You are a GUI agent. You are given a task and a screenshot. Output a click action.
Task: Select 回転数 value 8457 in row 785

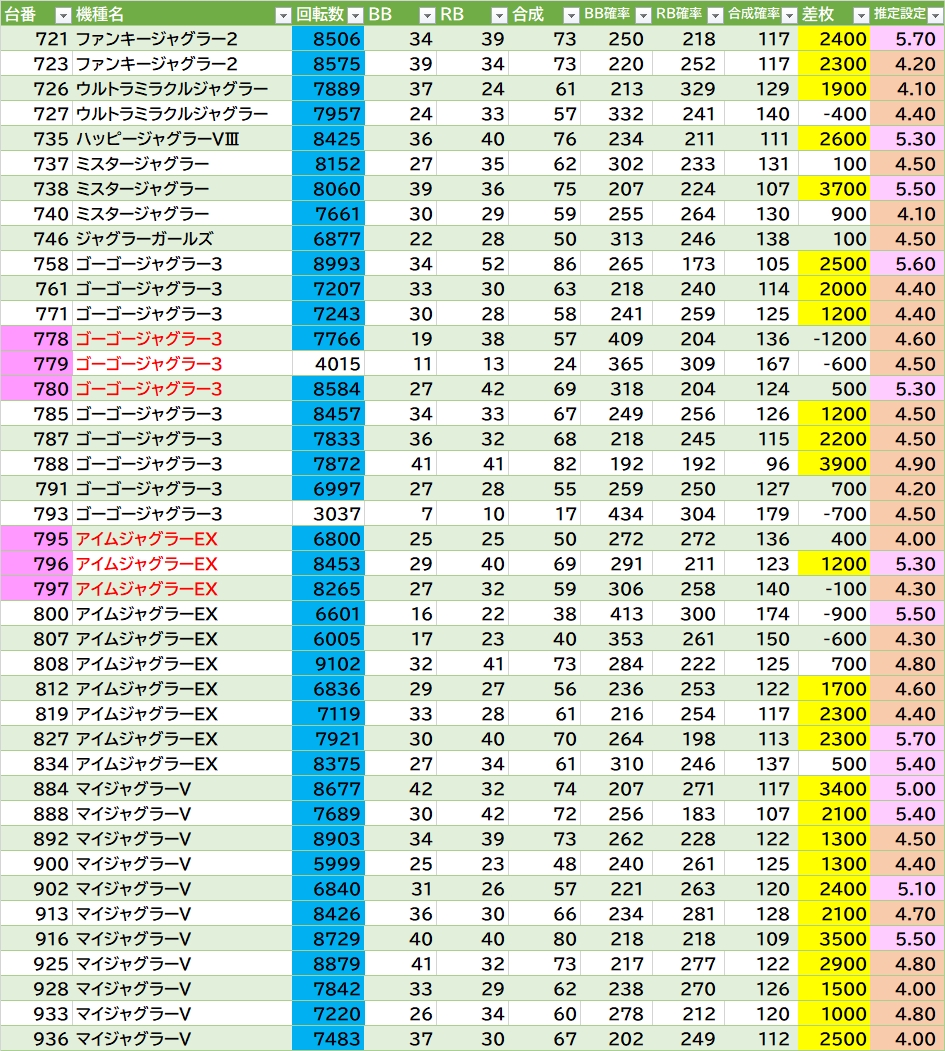[328, 414]
